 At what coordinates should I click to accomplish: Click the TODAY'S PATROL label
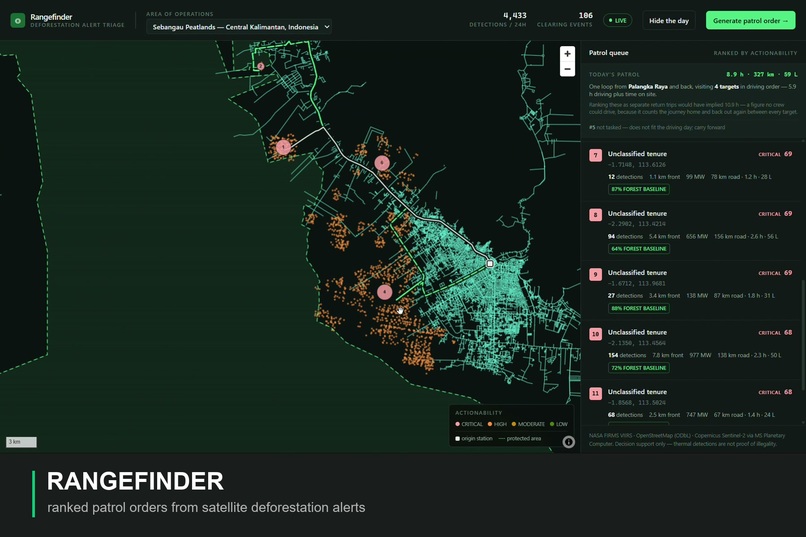[614, 75]
